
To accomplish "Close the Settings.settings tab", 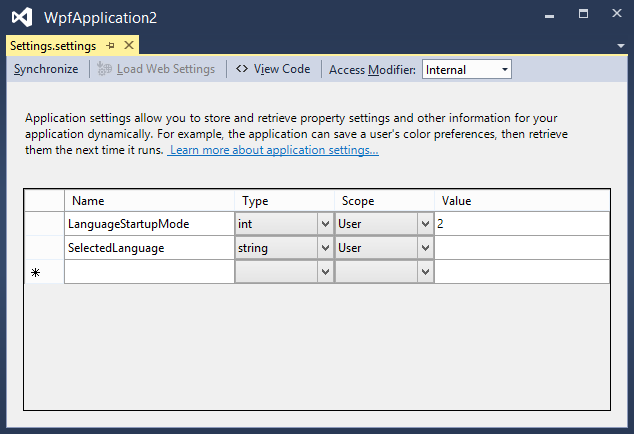I will [x=128, y=46].
